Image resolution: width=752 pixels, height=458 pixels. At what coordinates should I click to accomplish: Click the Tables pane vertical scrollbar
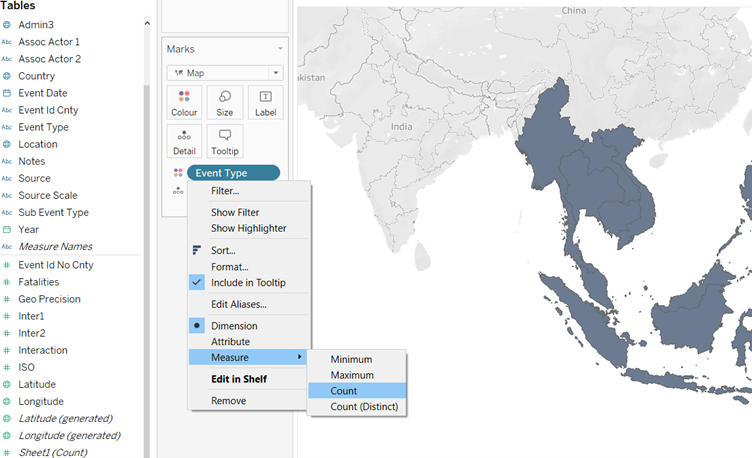tap(148, 200)
